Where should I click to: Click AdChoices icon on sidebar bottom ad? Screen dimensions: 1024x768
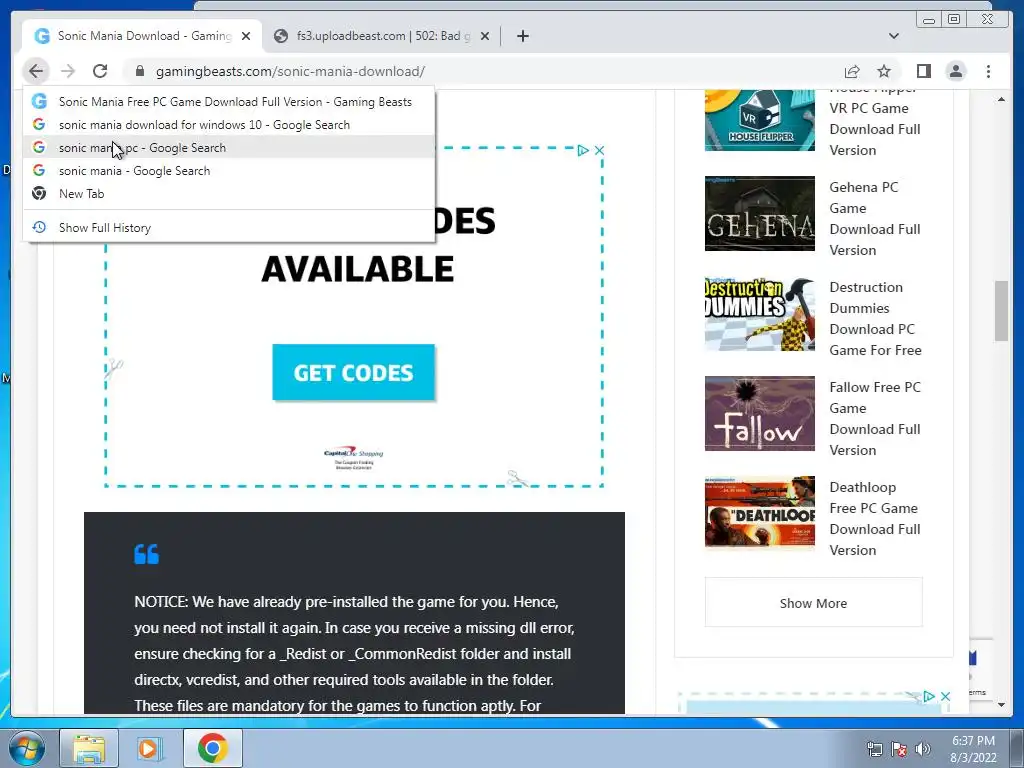pos(928,696)
